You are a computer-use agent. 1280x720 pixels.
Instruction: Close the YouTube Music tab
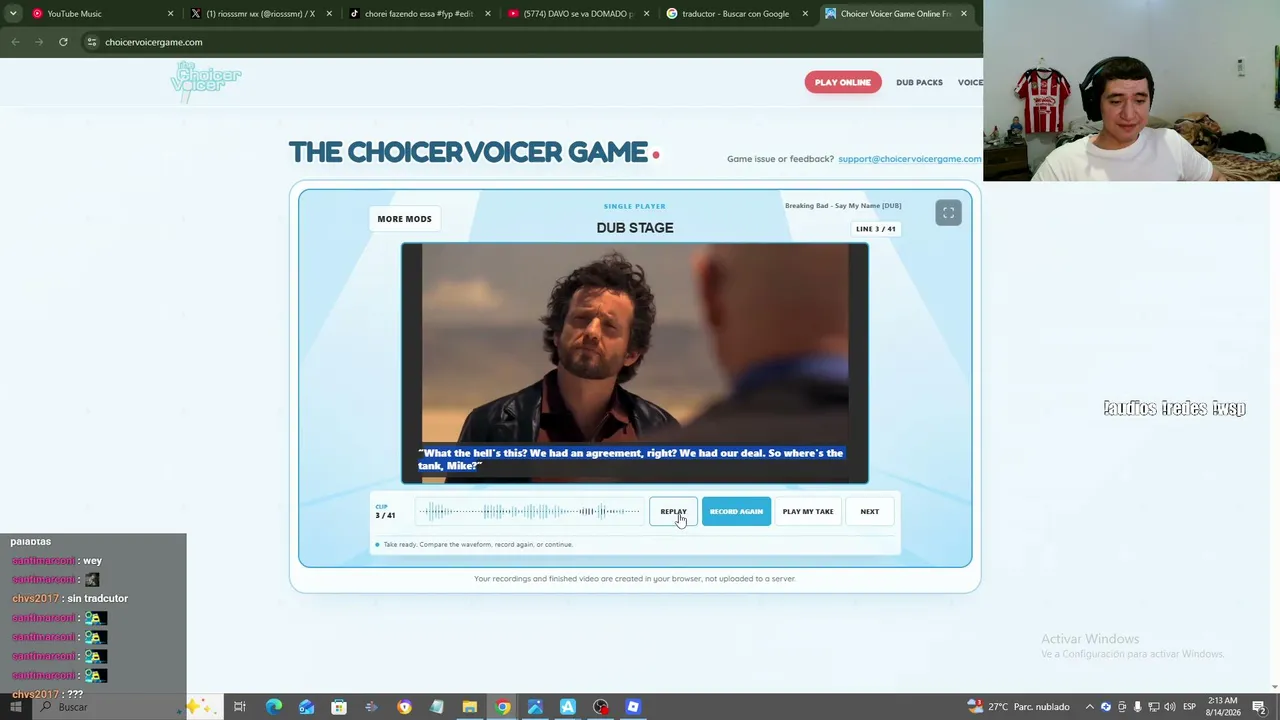tap(170, 14)
